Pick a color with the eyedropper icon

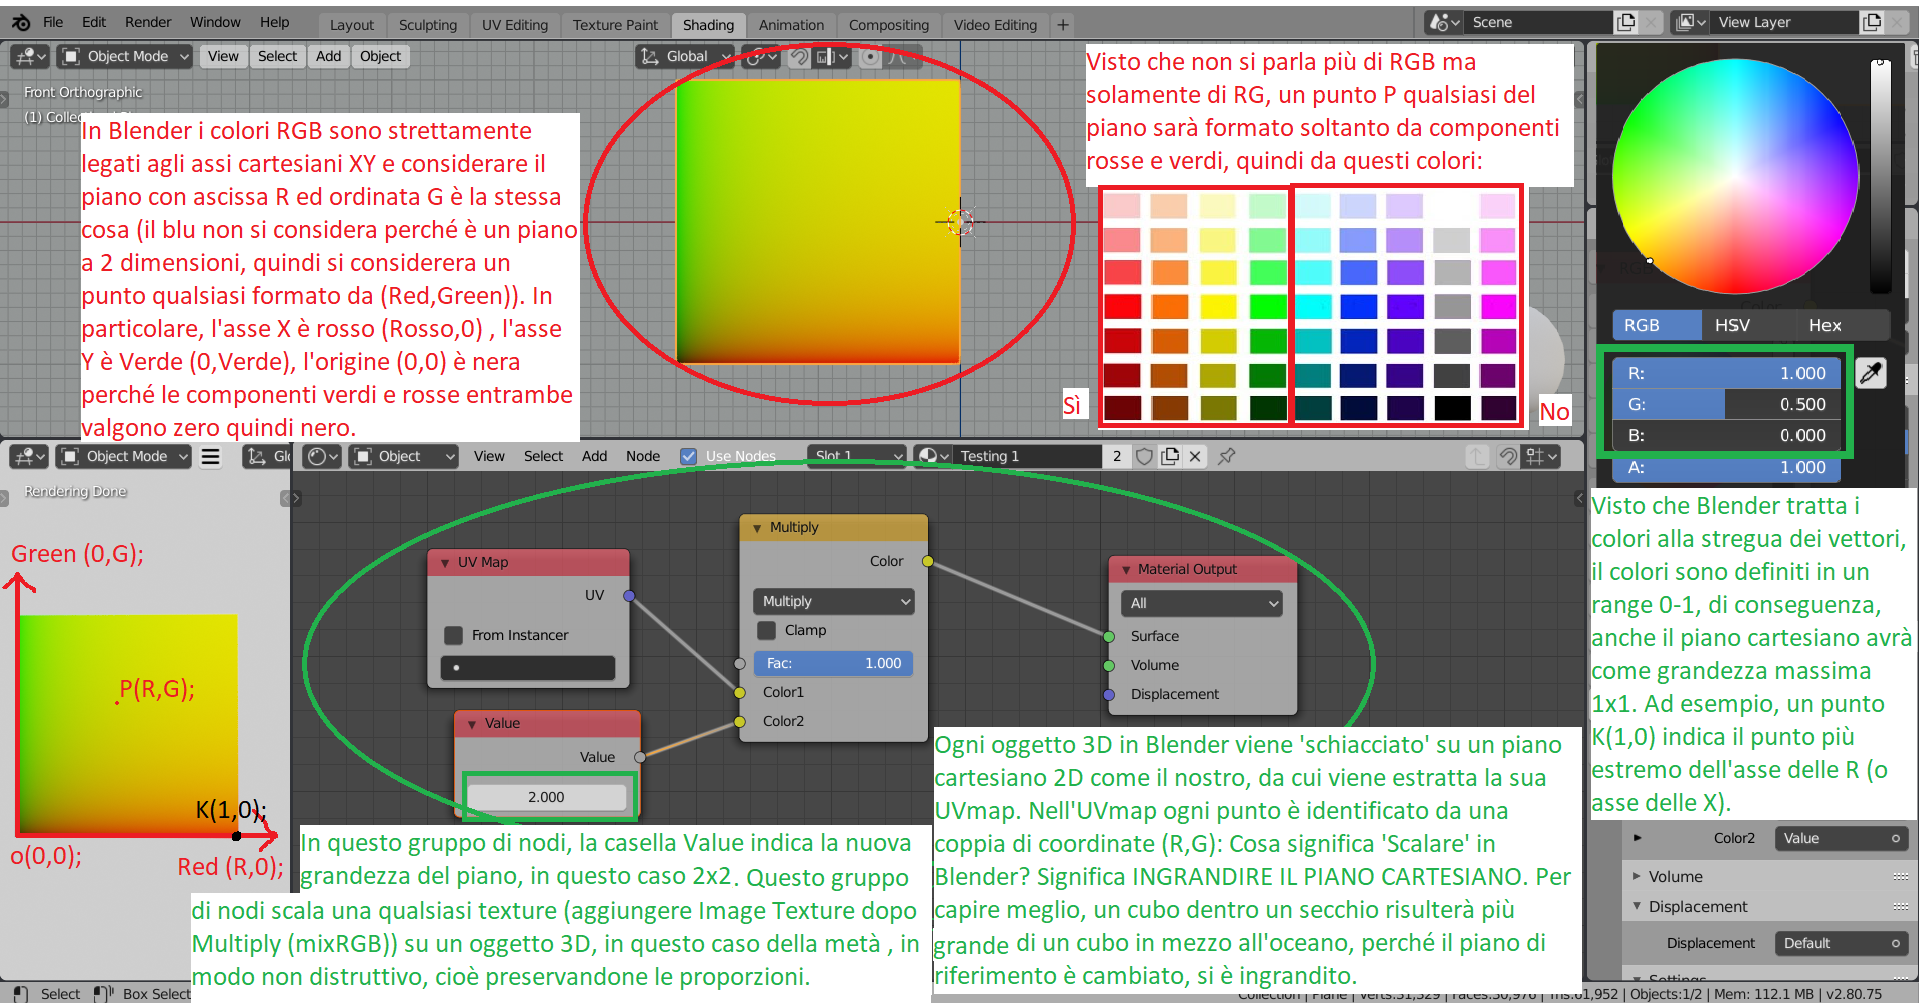click(1871, 373)
